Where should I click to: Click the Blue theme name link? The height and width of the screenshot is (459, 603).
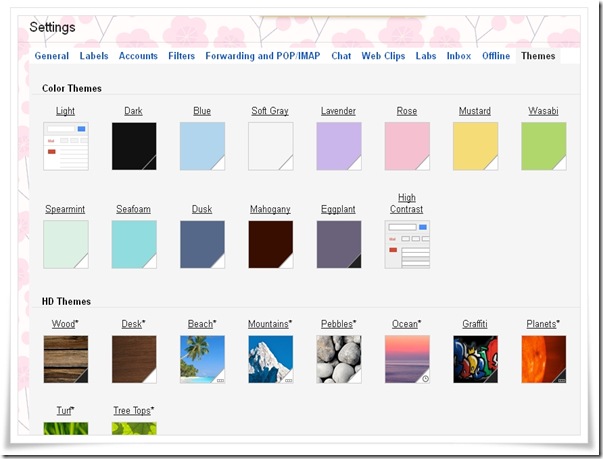[202, 111]
